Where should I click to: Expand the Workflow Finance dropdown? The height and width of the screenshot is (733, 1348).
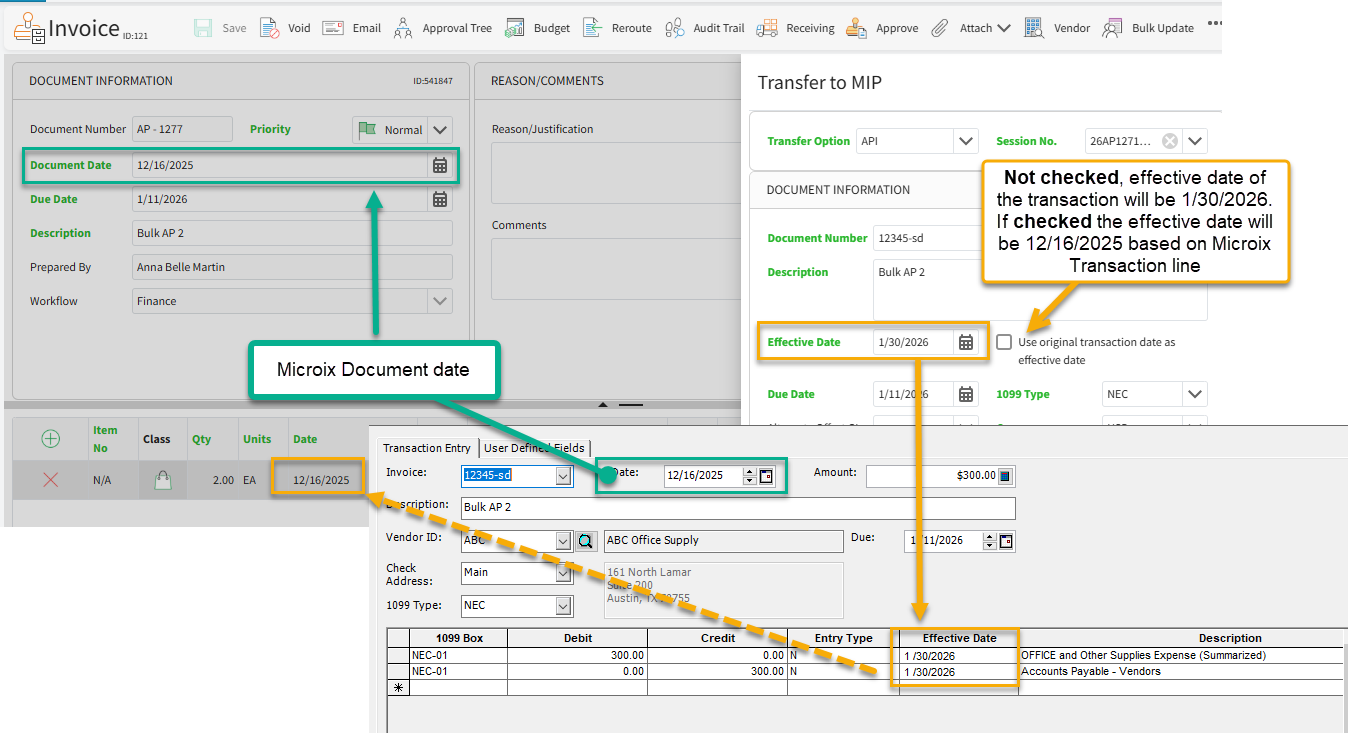440,301
